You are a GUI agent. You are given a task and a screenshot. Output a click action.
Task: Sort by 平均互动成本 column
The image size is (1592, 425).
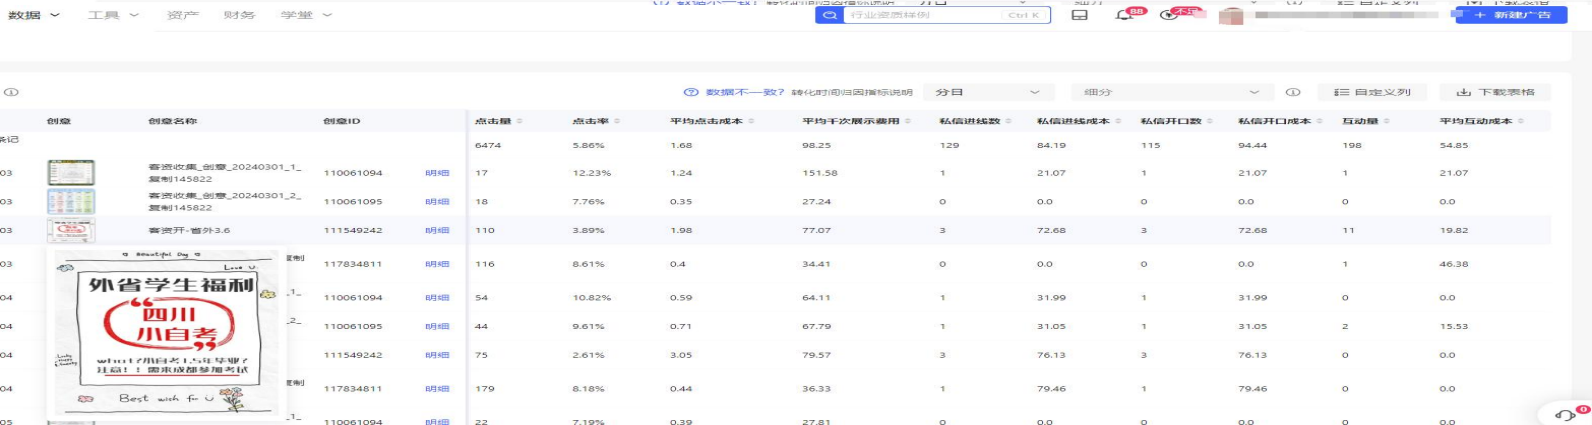coord(1520,121)
